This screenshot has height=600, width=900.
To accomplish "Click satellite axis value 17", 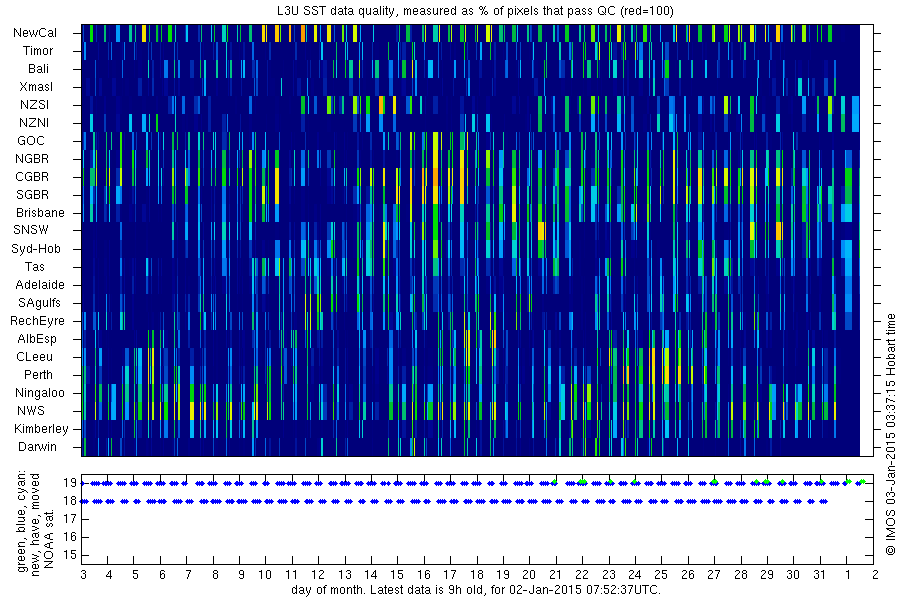I will coord(70,519).
